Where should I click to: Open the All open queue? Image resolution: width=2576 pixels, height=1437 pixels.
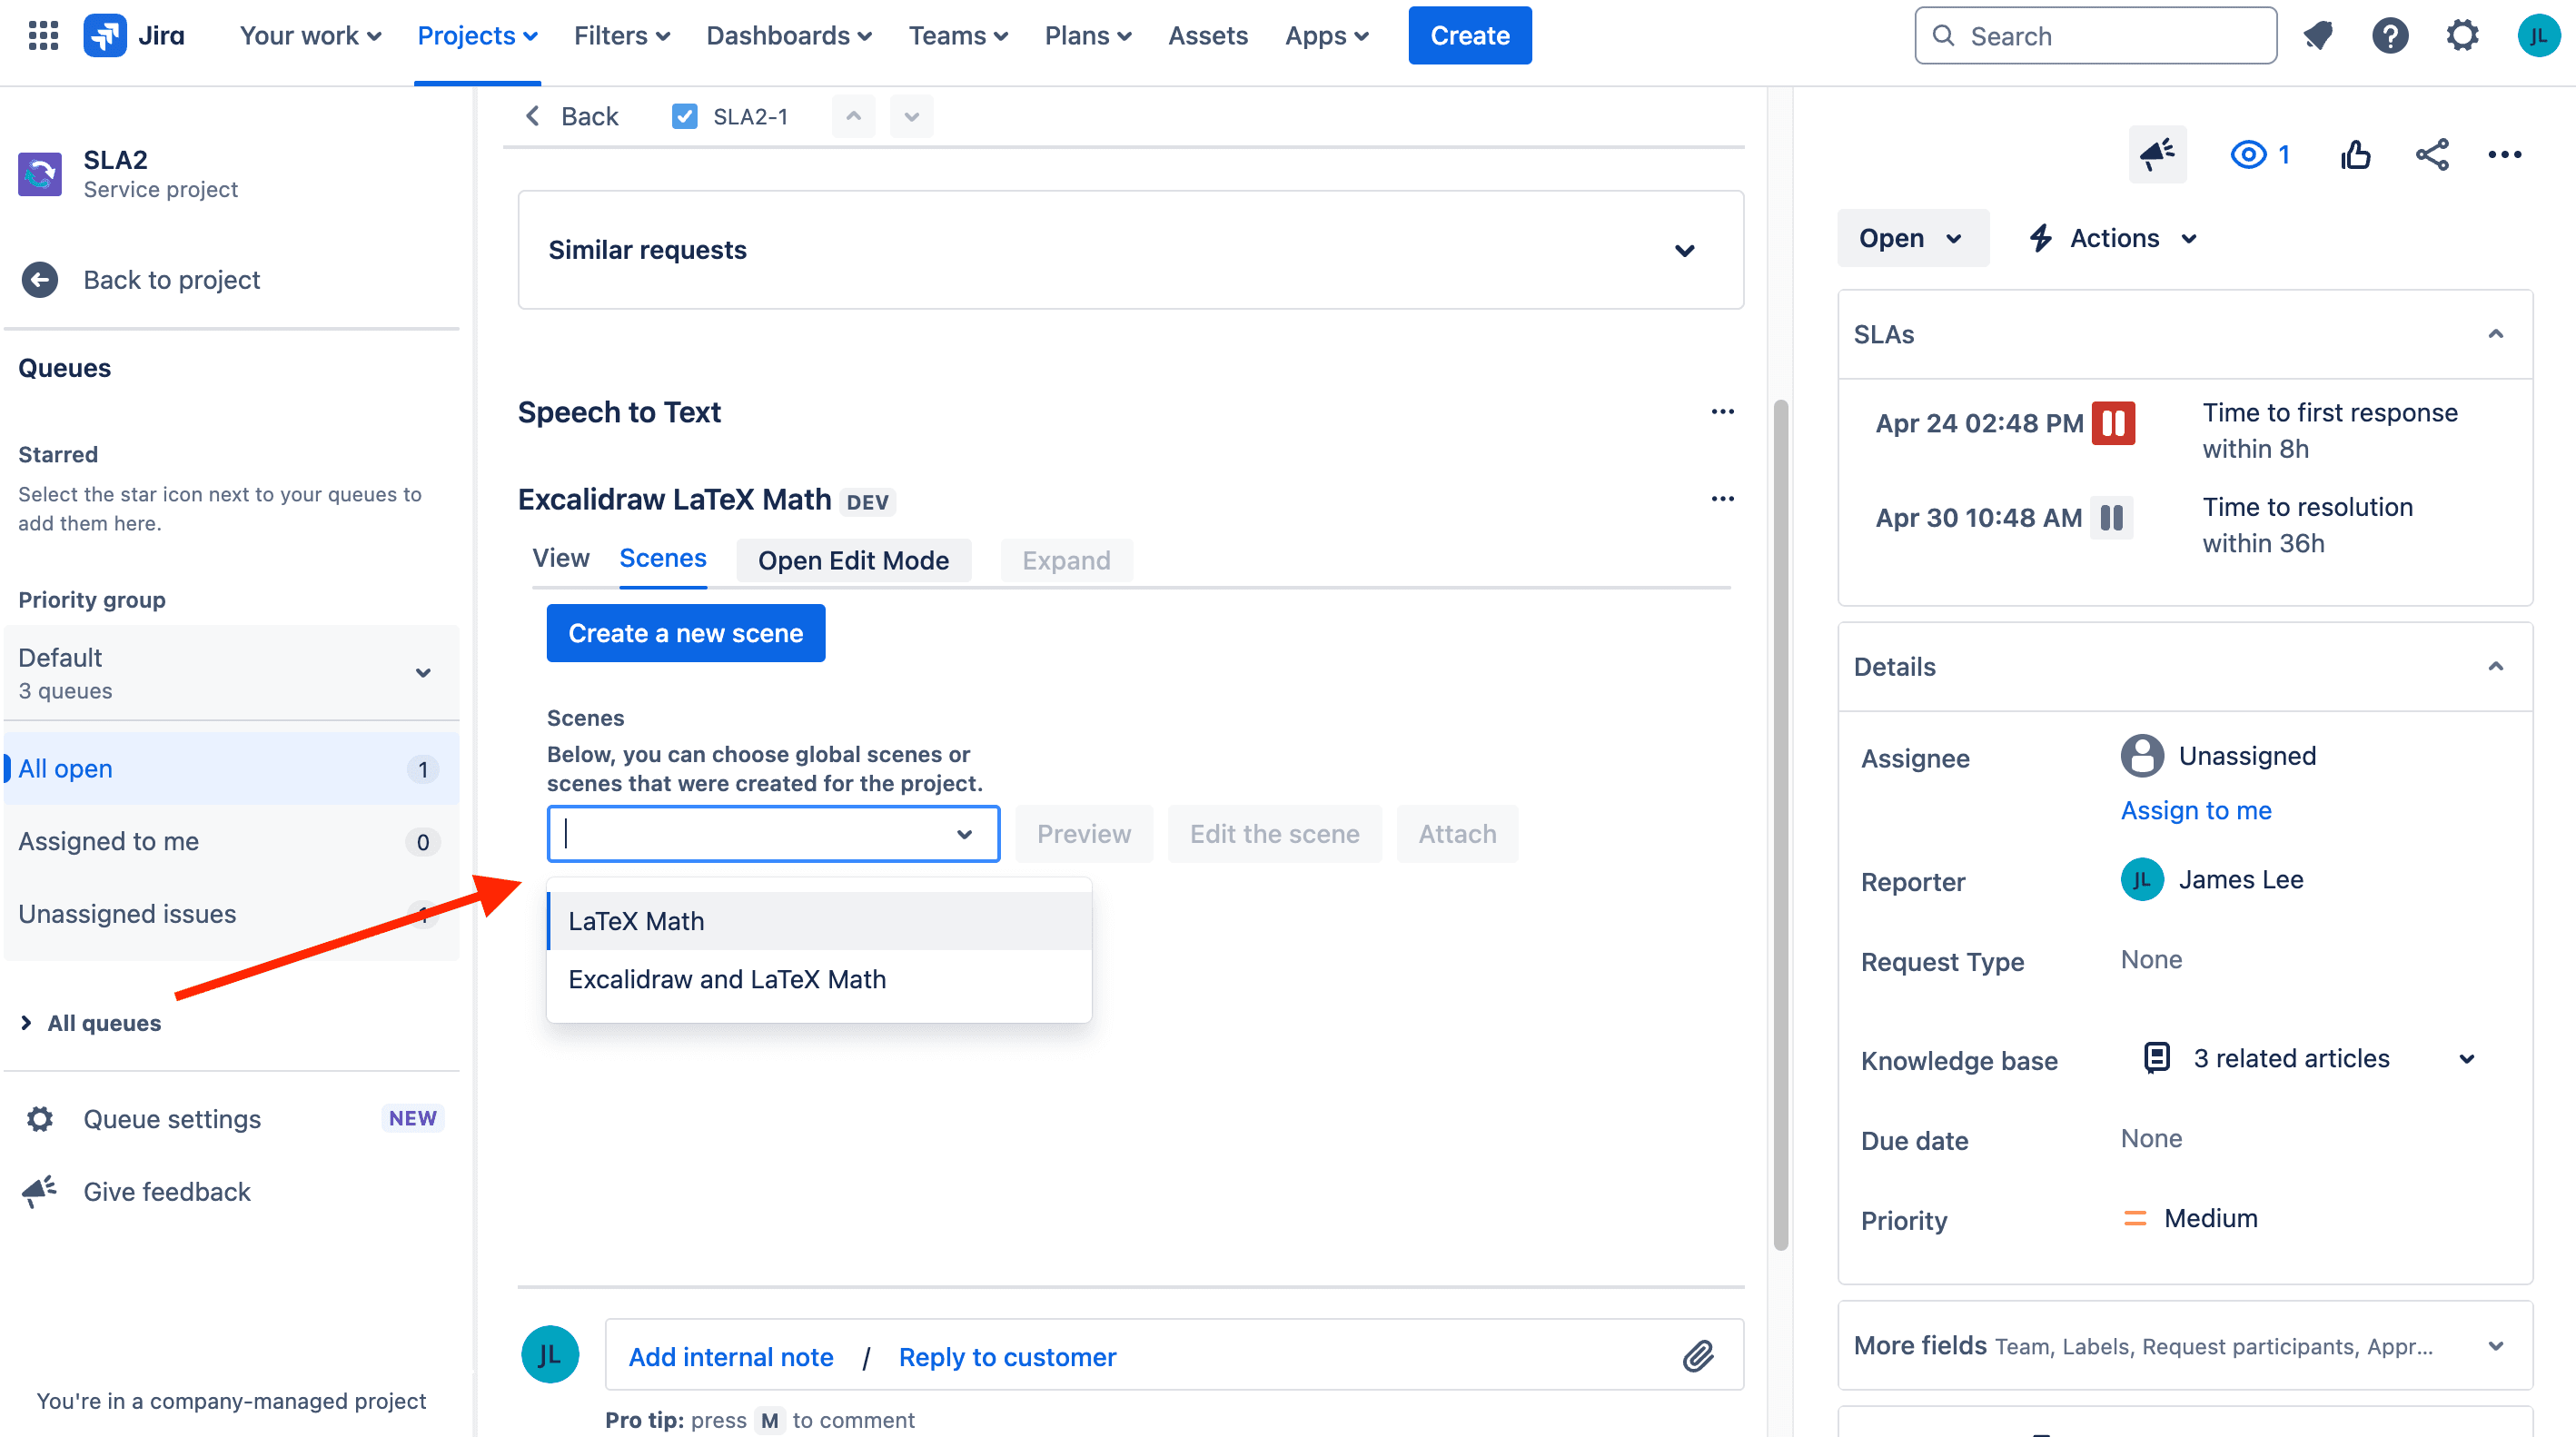(231, 769)
